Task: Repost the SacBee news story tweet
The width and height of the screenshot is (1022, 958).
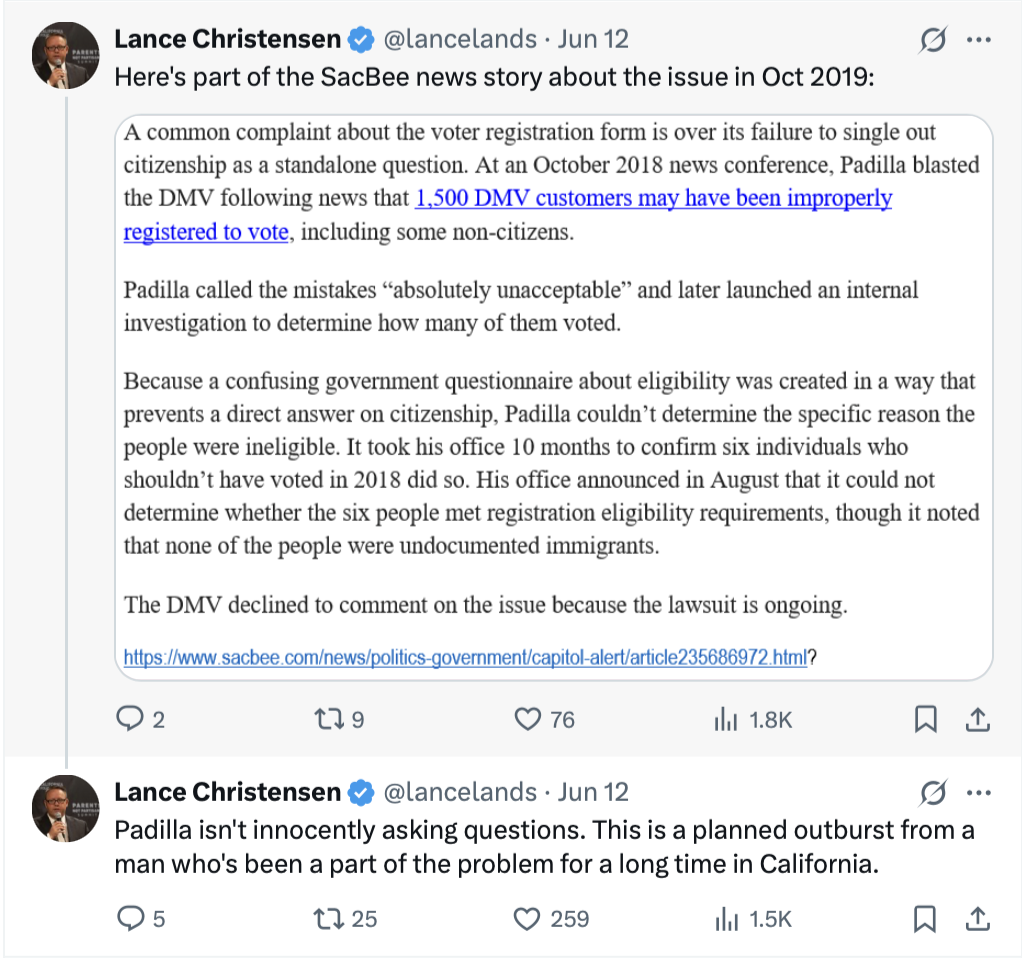Action: pyautogui.click(x=326, y=719)
